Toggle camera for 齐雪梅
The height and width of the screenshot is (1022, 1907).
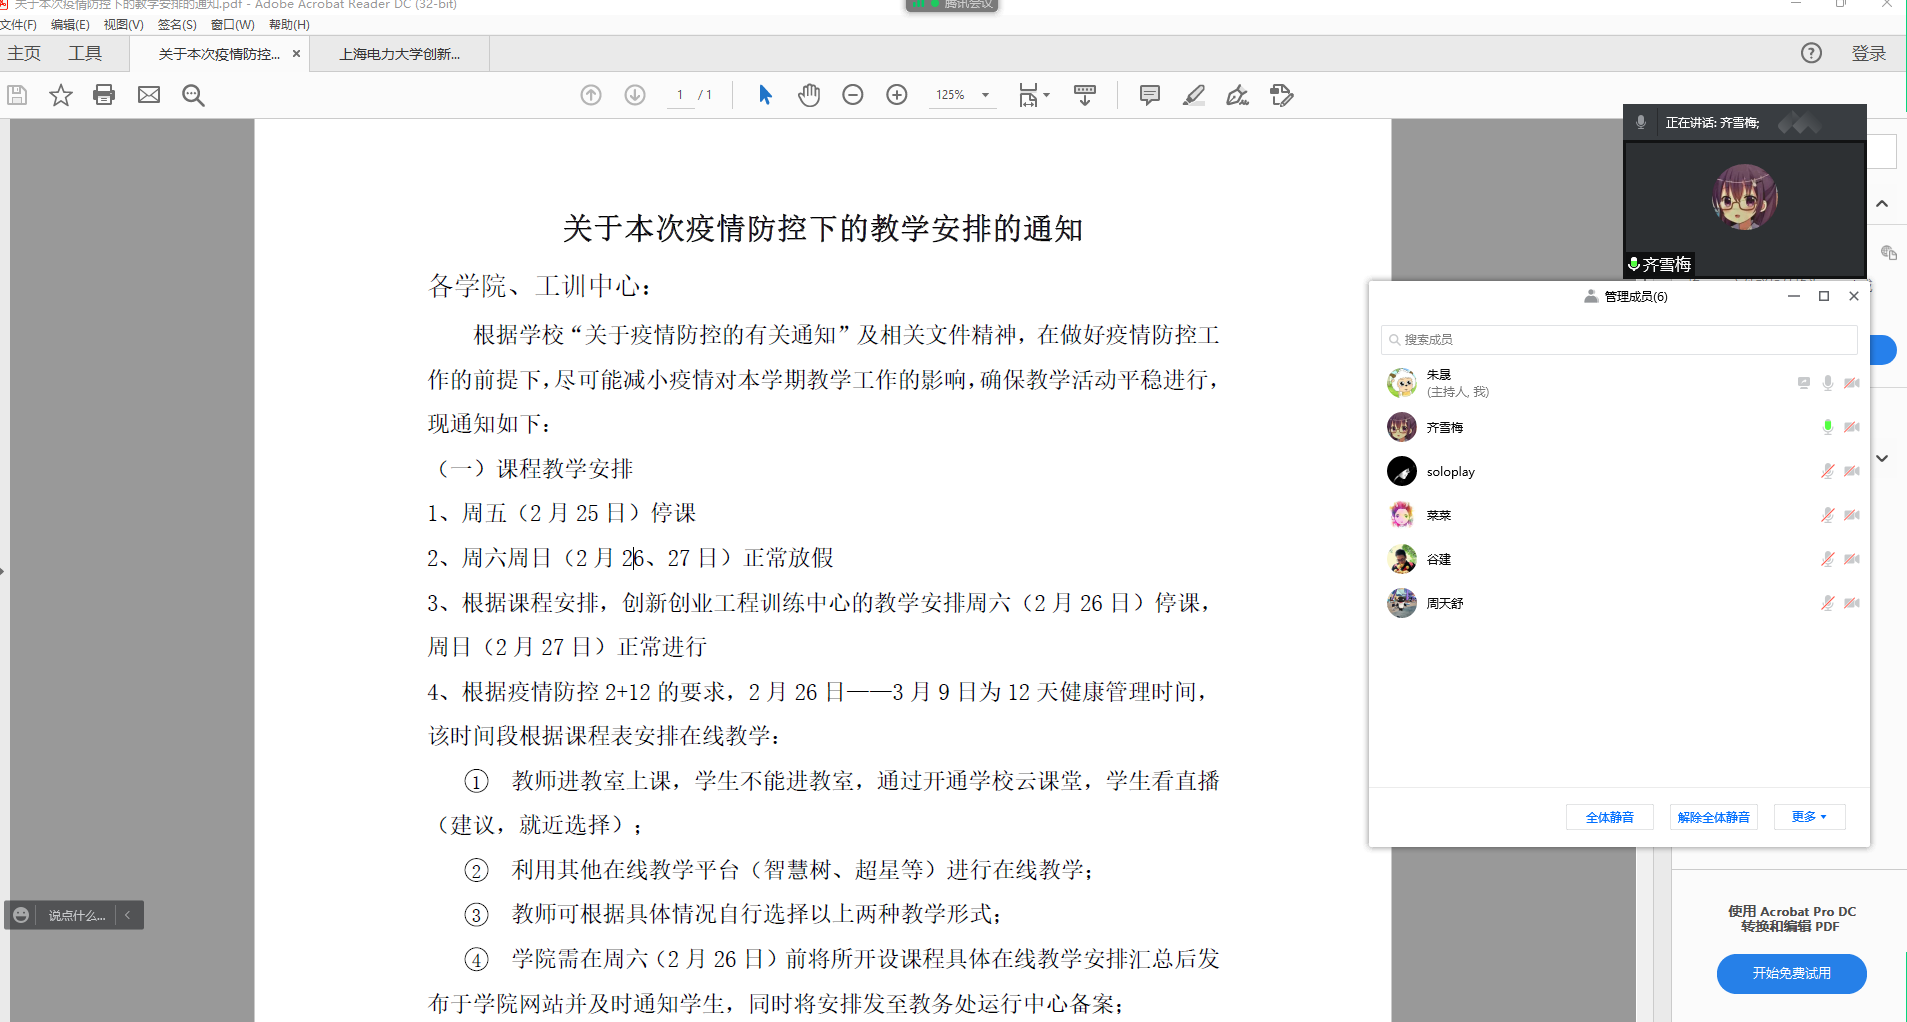pos(1852,427)
